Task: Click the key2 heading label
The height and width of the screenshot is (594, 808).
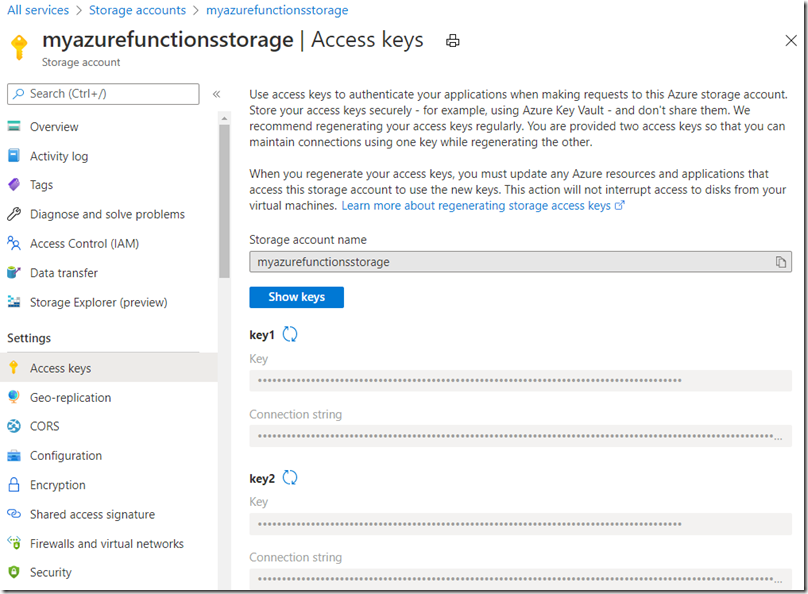Action: coord(262,479)
